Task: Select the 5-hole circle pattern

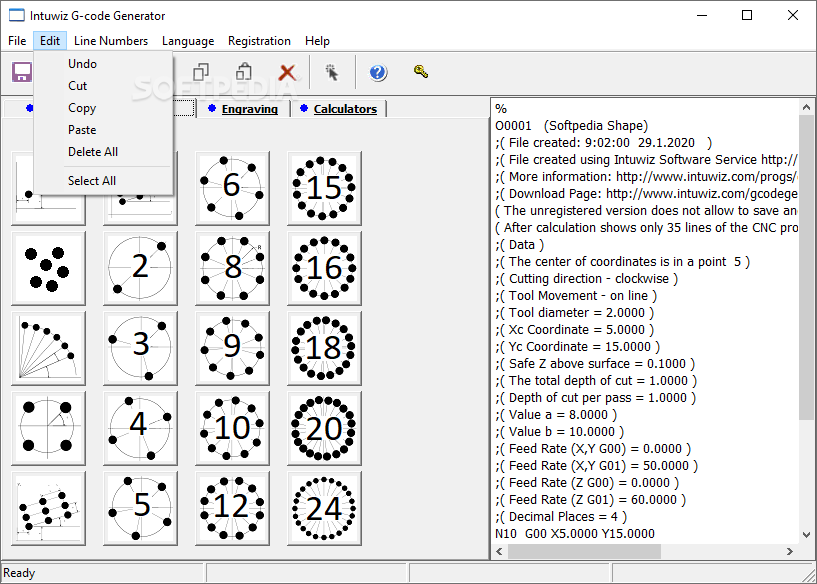Action: (140, 508)
